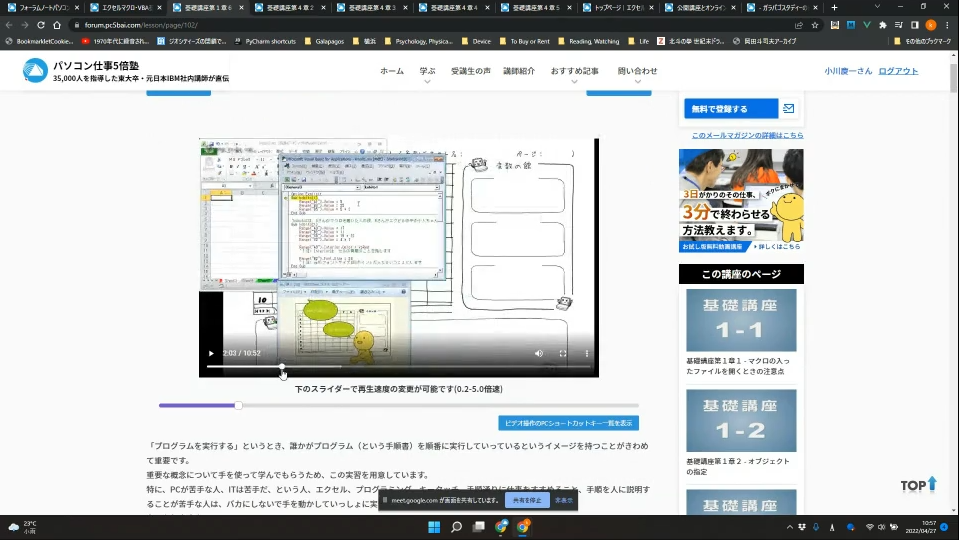The width and height of the screenshot is (959, 540).
Task: Click the TOP arrow to scroll up
Action: (919, 485)
